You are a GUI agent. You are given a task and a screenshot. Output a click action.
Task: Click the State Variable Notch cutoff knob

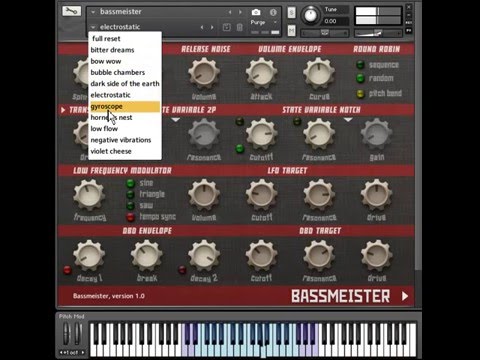click(x=262, y=134)
